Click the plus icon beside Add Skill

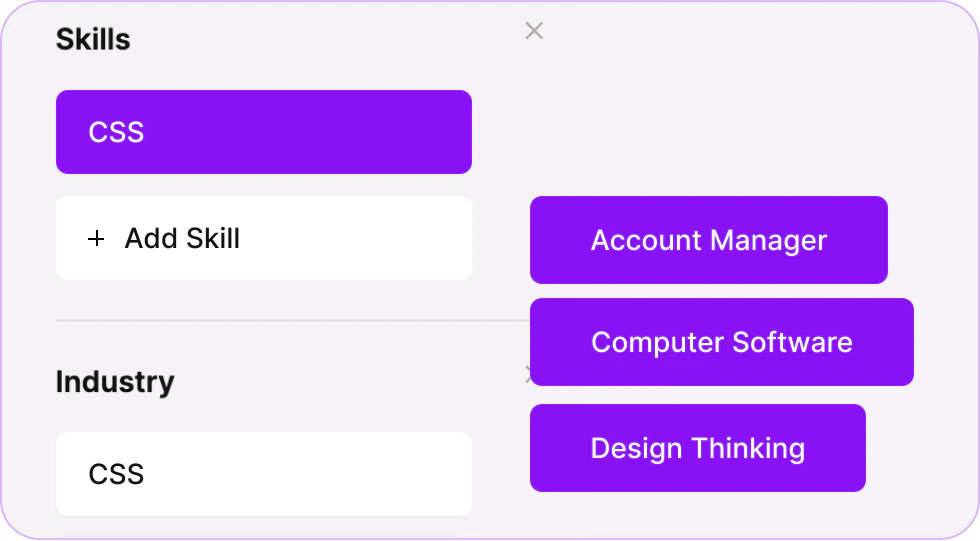96,239
